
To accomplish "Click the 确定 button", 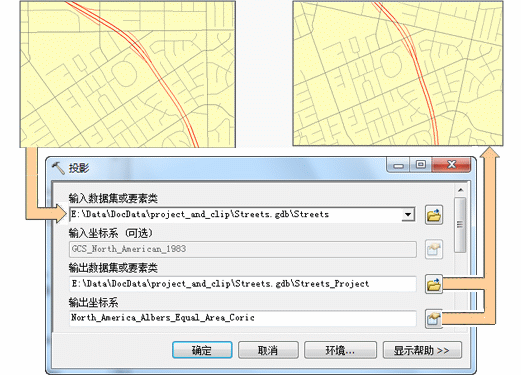I will point(202,350).
